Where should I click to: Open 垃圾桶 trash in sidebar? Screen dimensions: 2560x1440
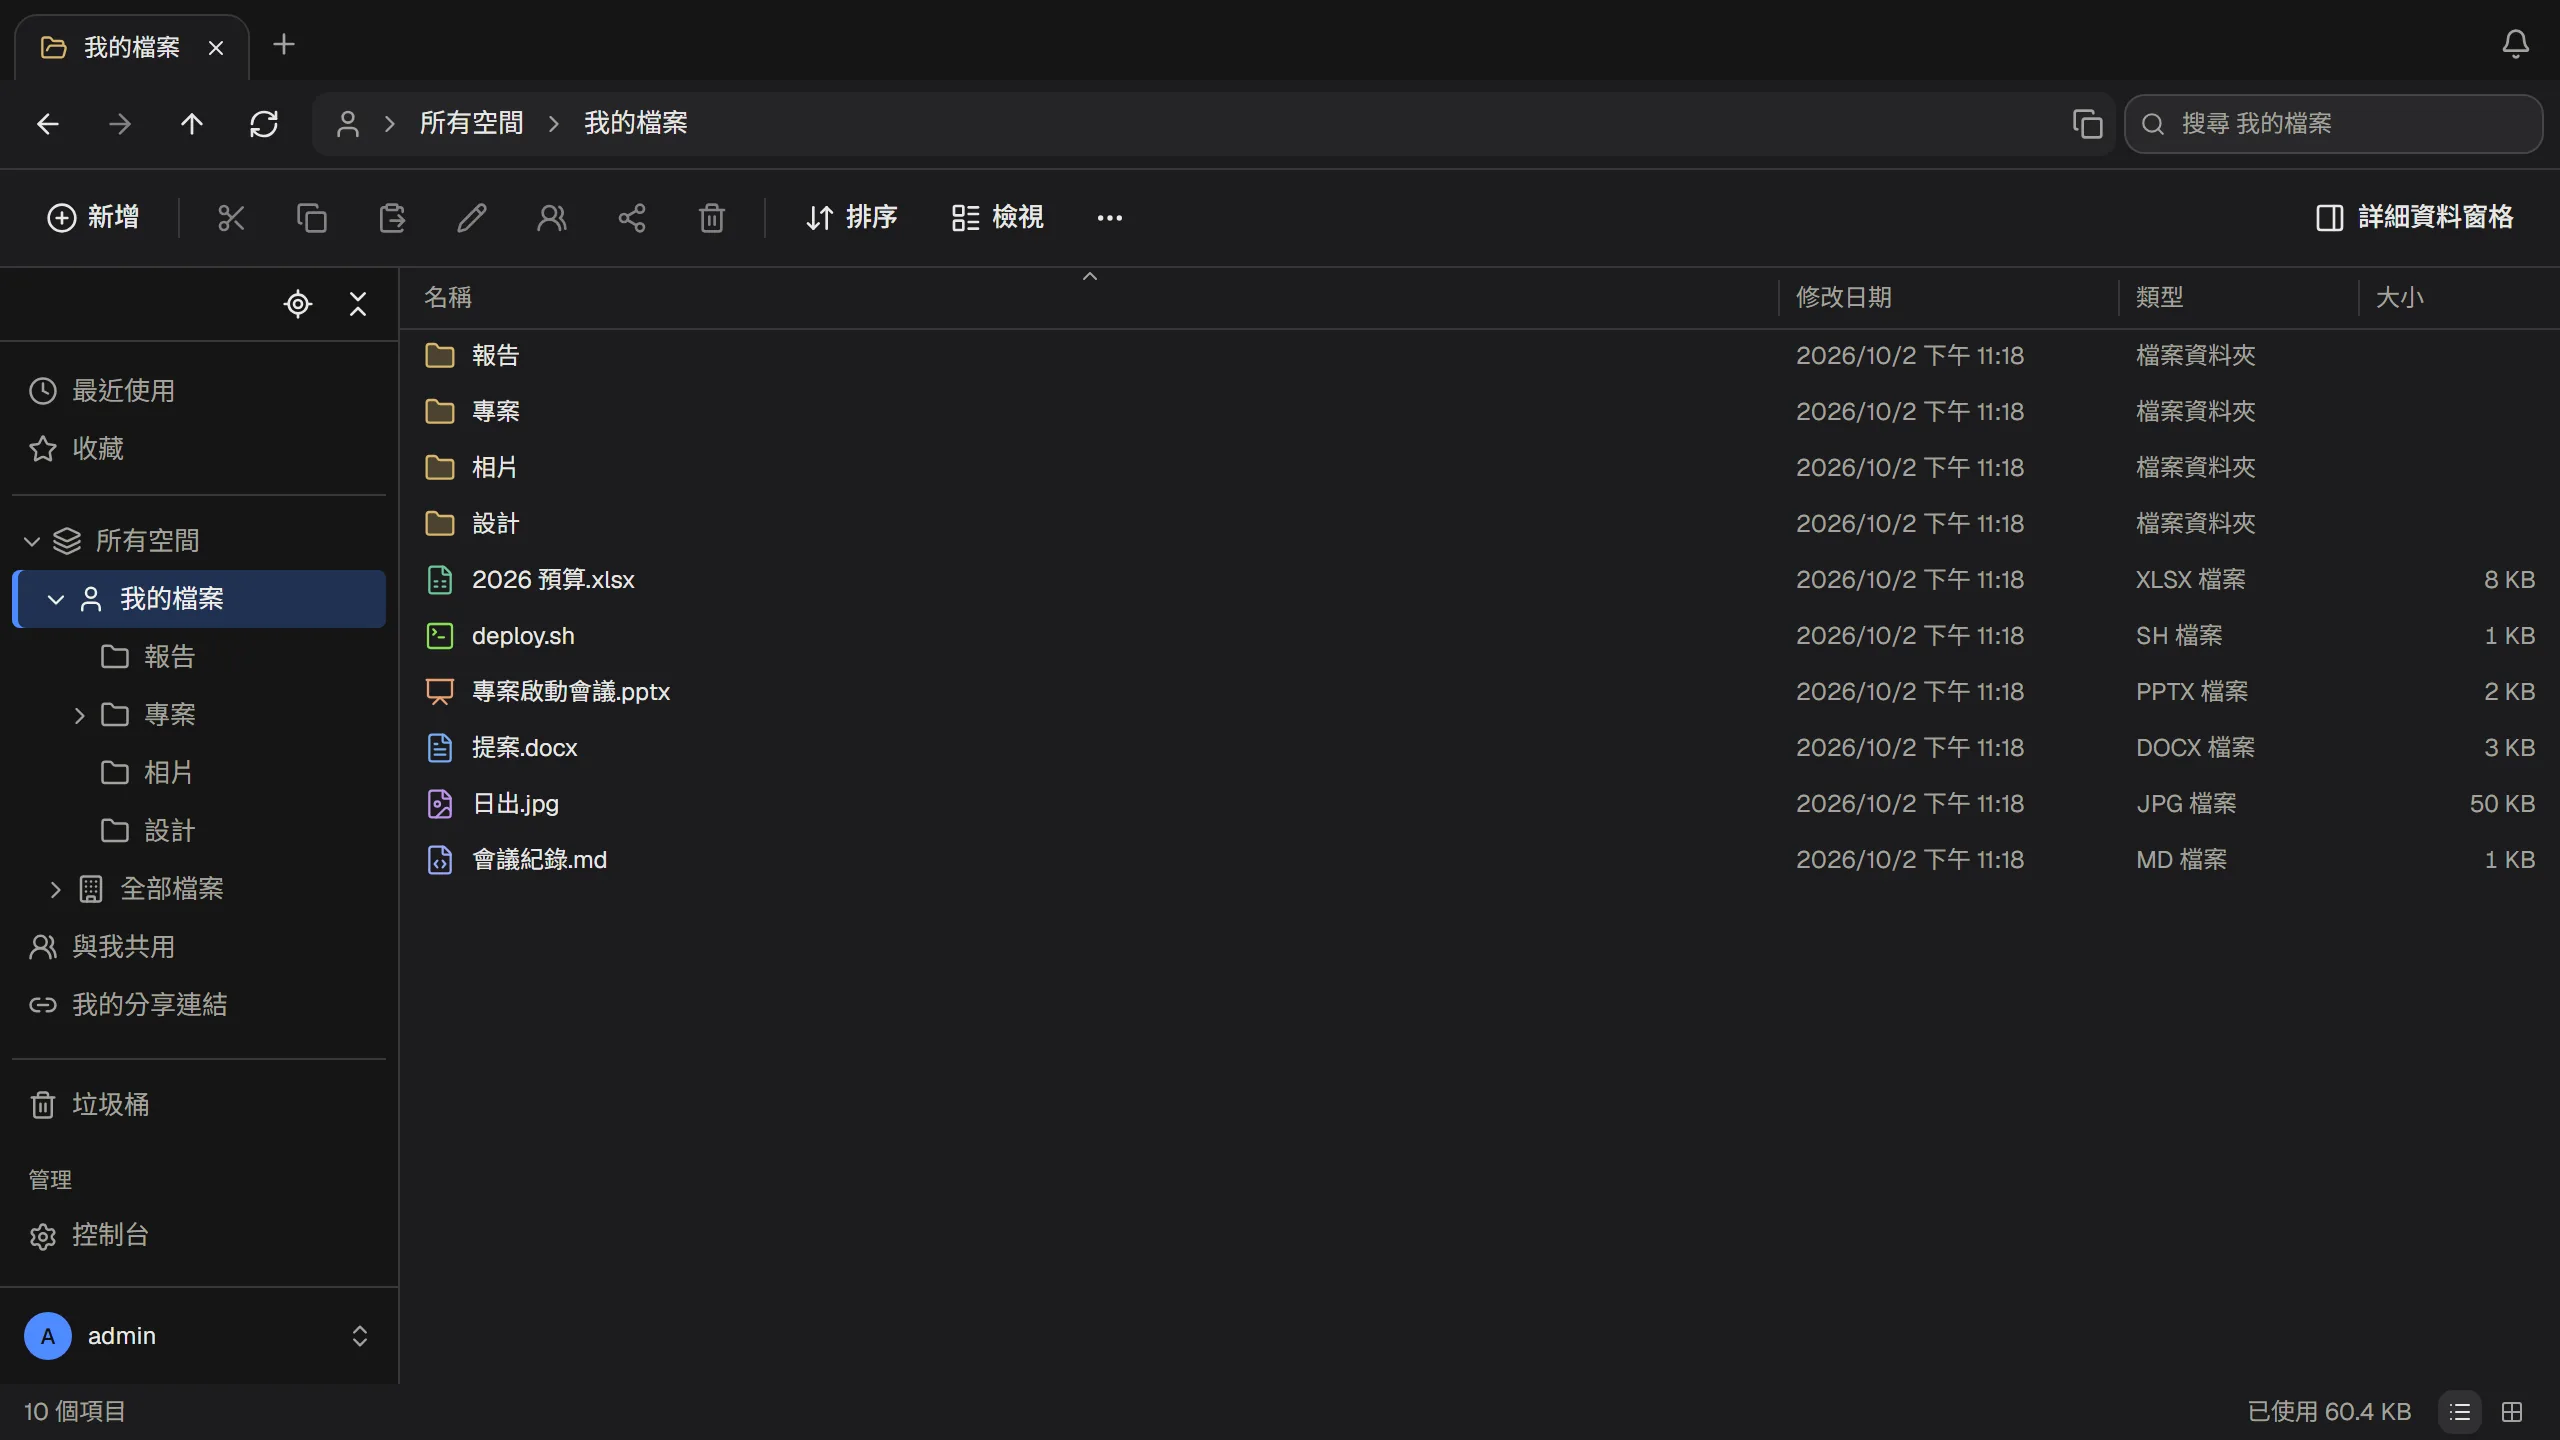tap(199, 1105)
